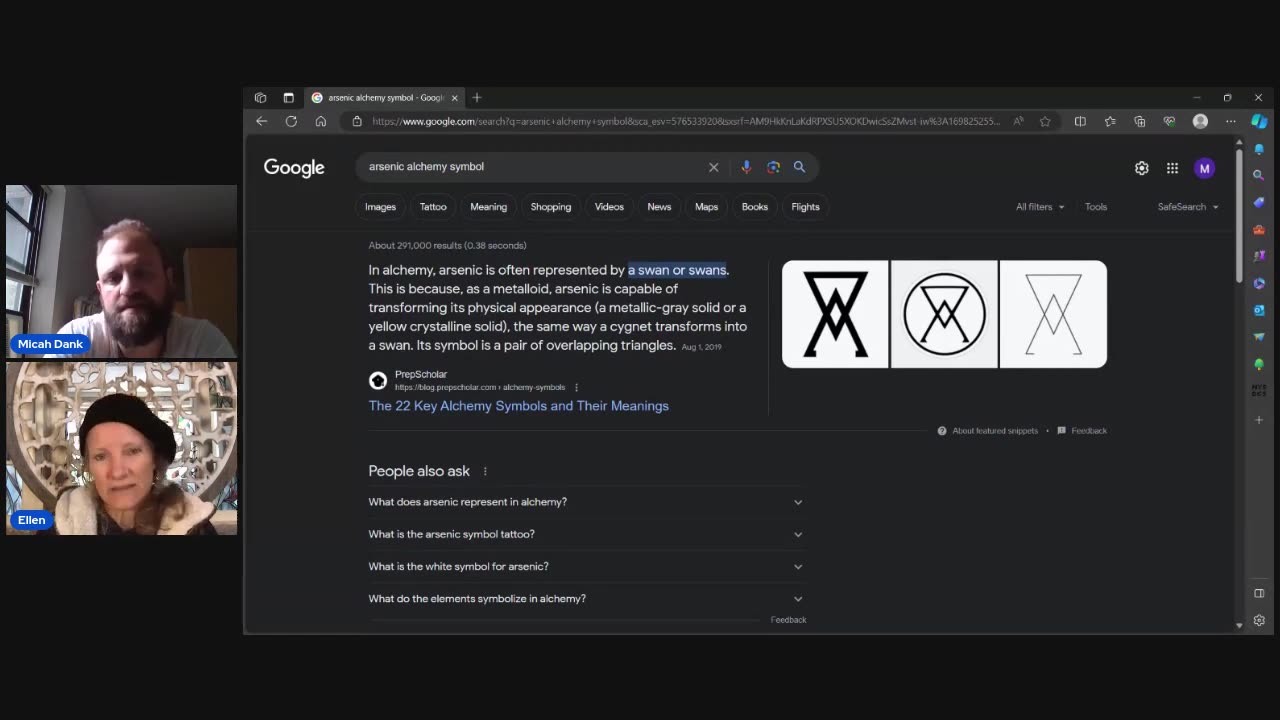
Task: Close the 'arsenic alchemy symbol' browser tab
Action: tap(454, 97)
